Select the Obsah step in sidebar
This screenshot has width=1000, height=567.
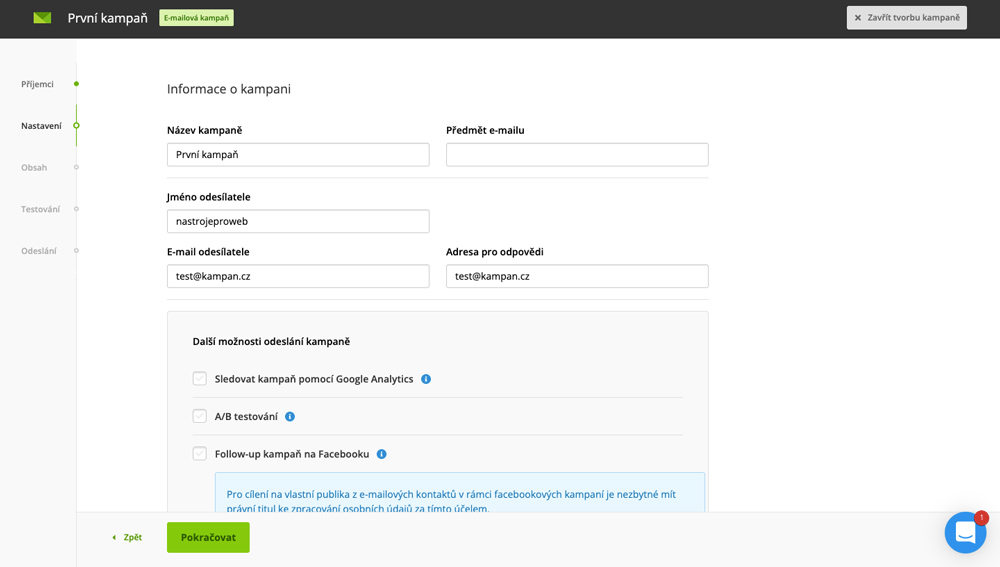coord(34,168)
